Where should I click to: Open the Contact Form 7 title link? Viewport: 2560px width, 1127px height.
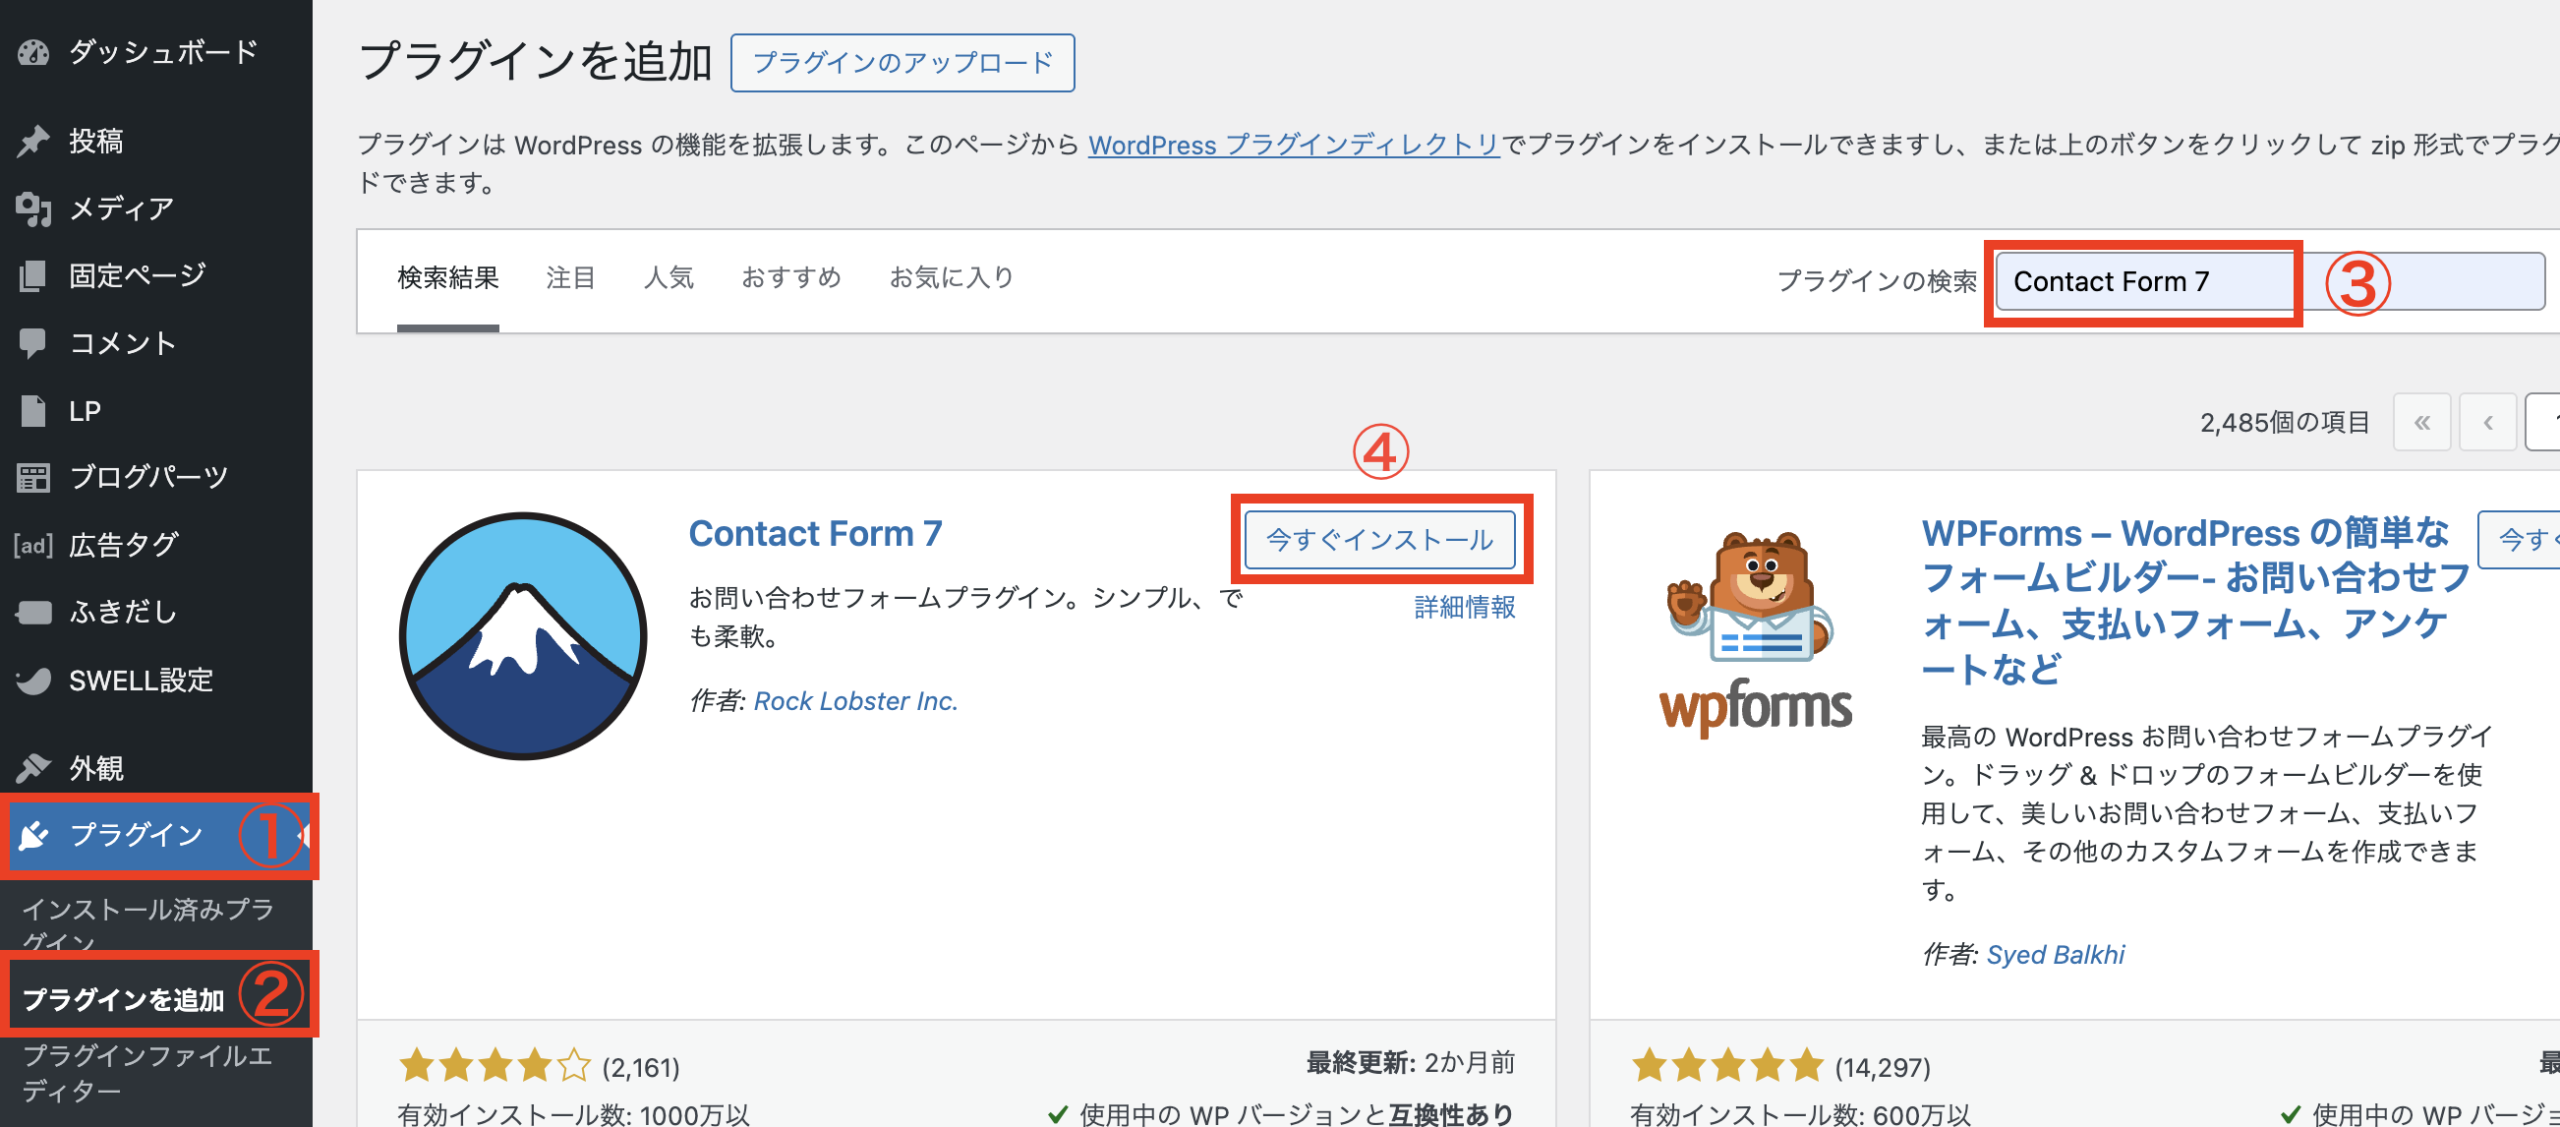tap(815, 534)
